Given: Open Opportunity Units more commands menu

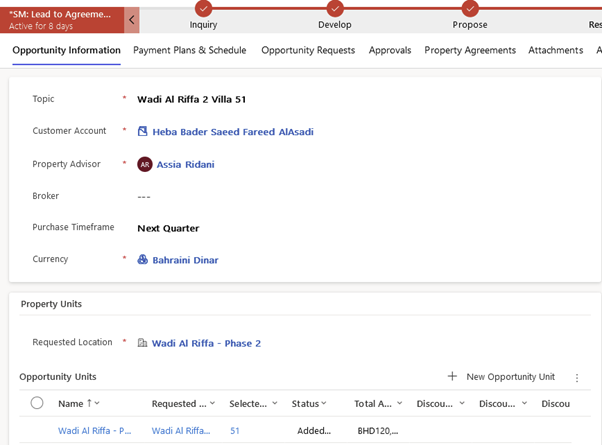Looking at the screenshot, I should pos(577,378).
